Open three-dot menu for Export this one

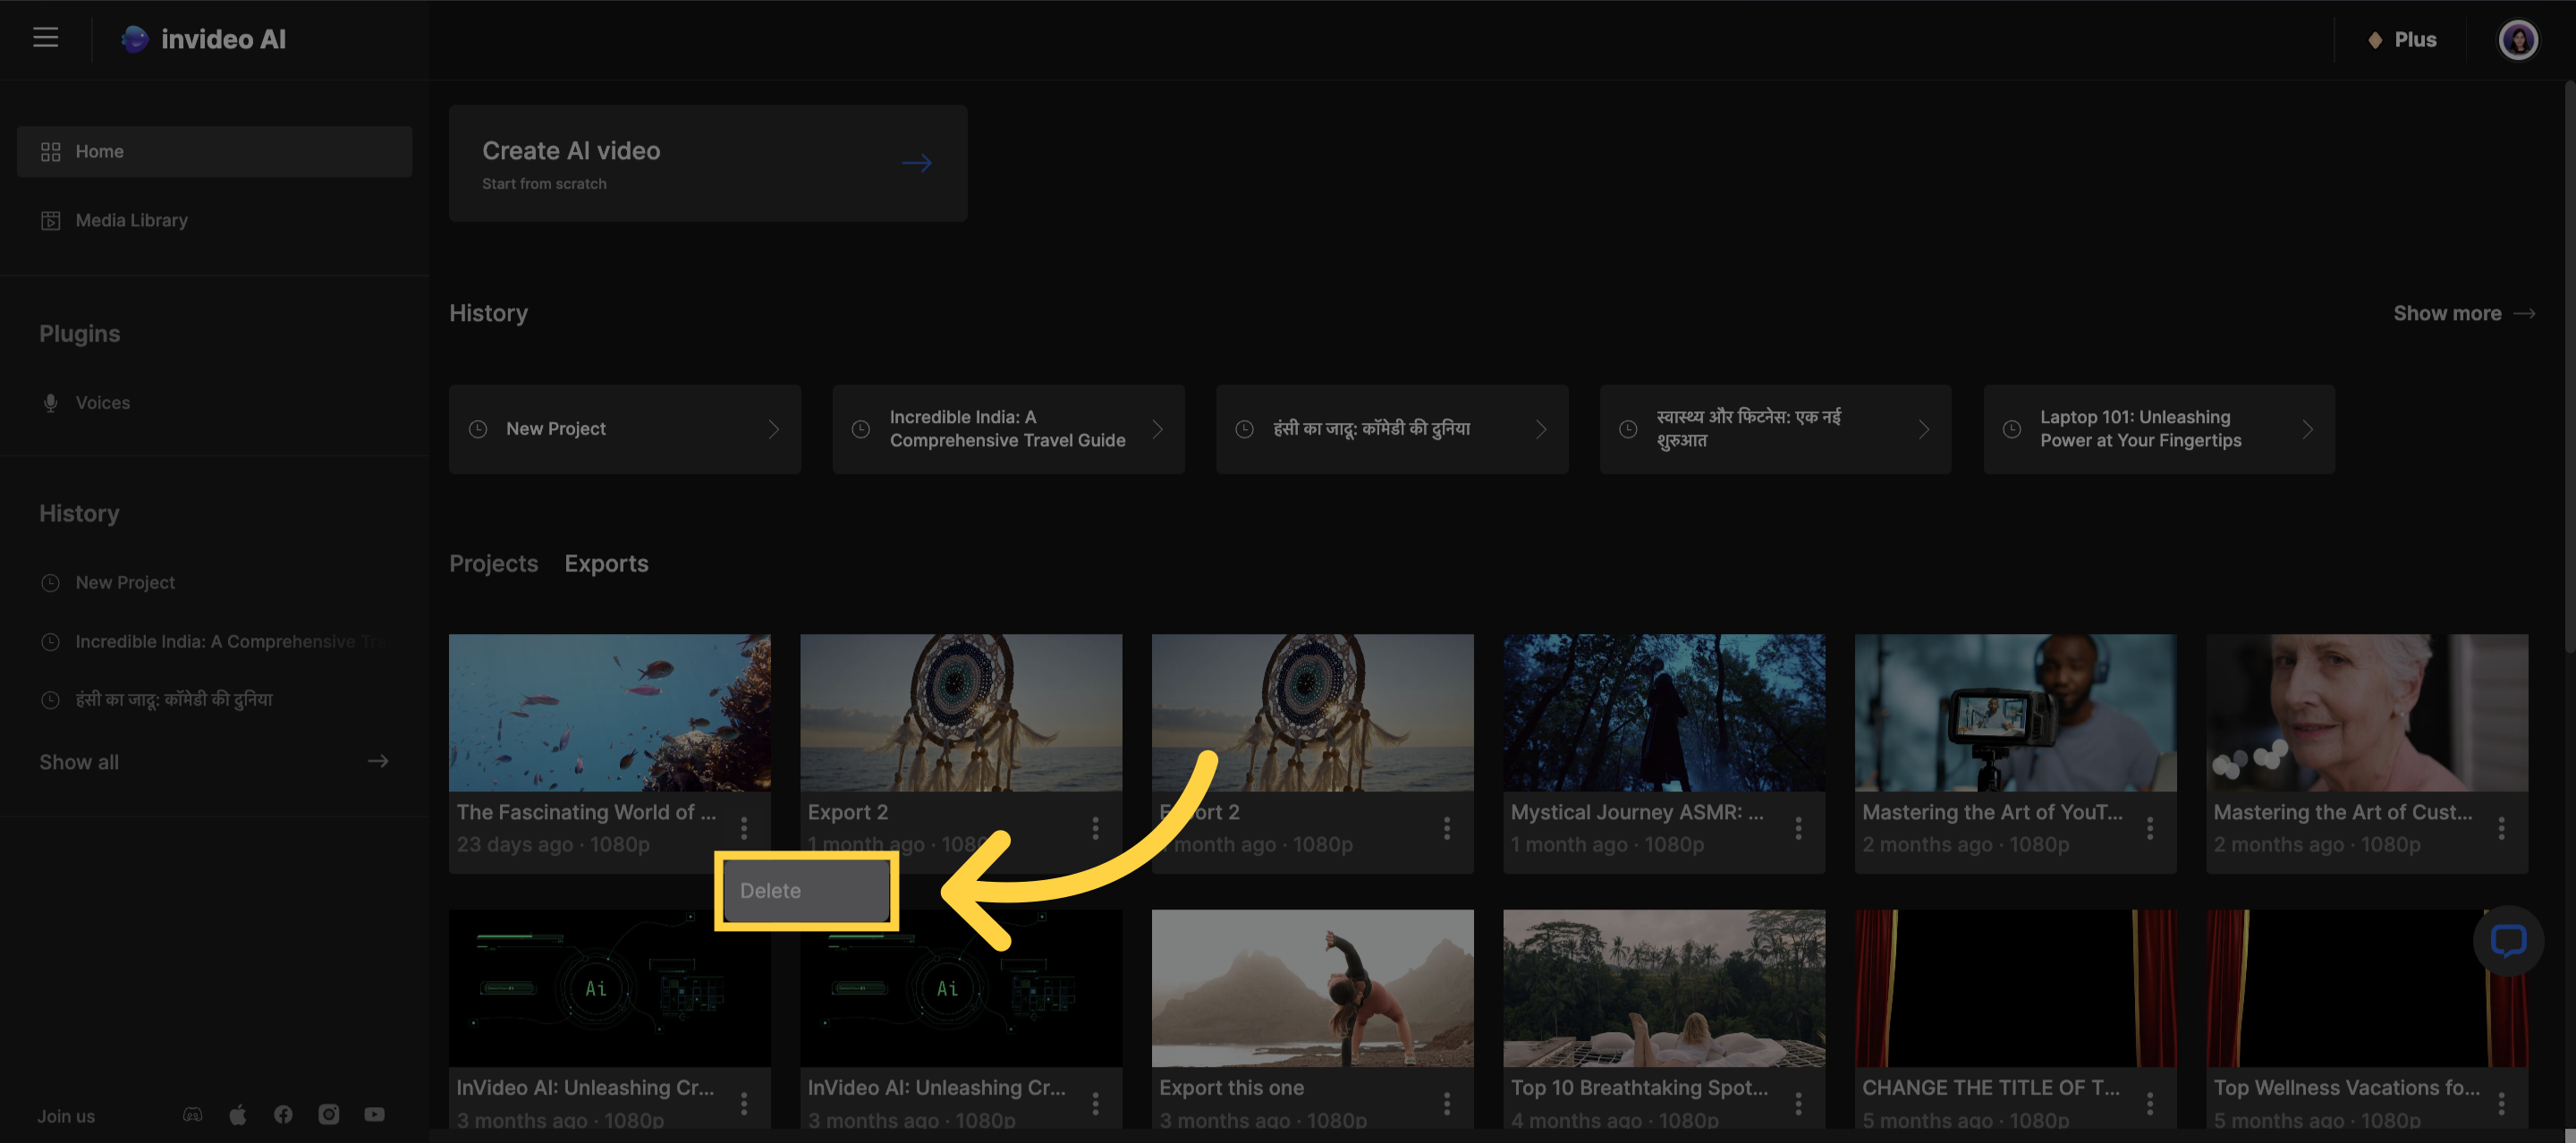coord(1446,1103)
